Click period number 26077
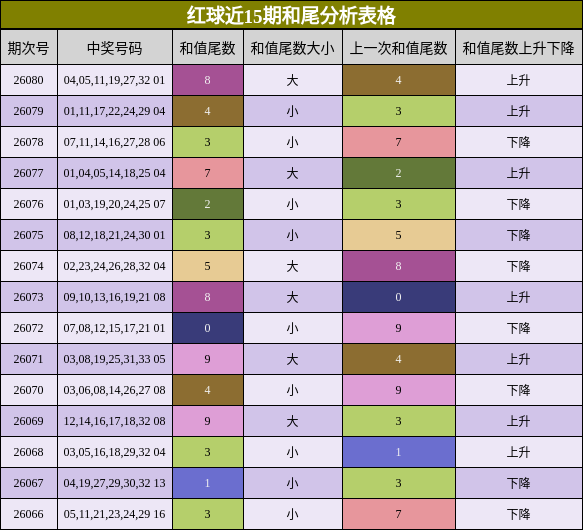583x530 pixels. point(29,173)
